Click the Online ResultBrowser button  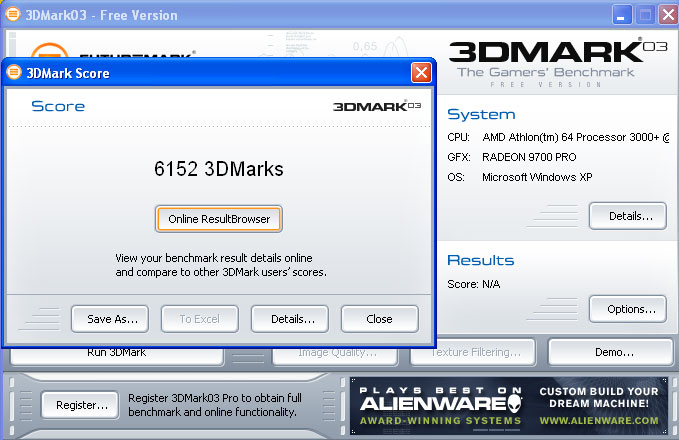click(219, 218)
